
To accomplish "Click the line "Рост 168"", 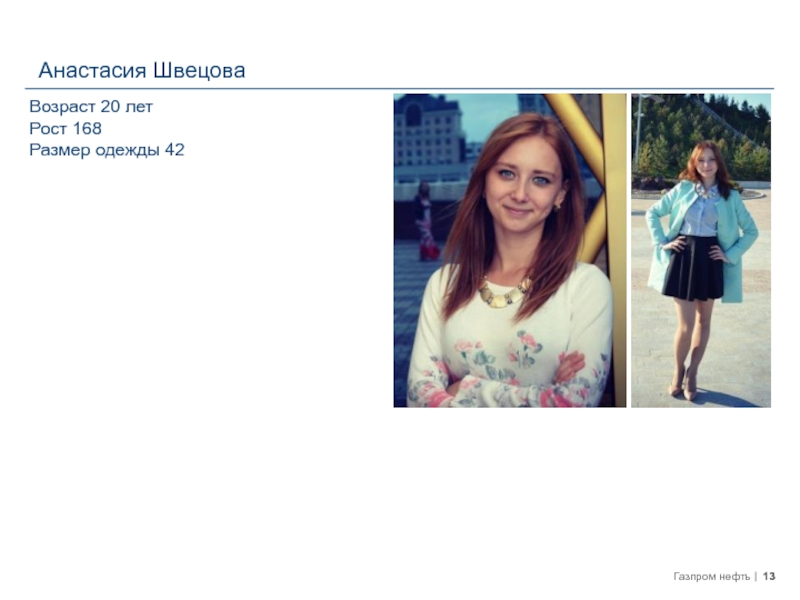I will pyautogui.click(x=65, y=129).
